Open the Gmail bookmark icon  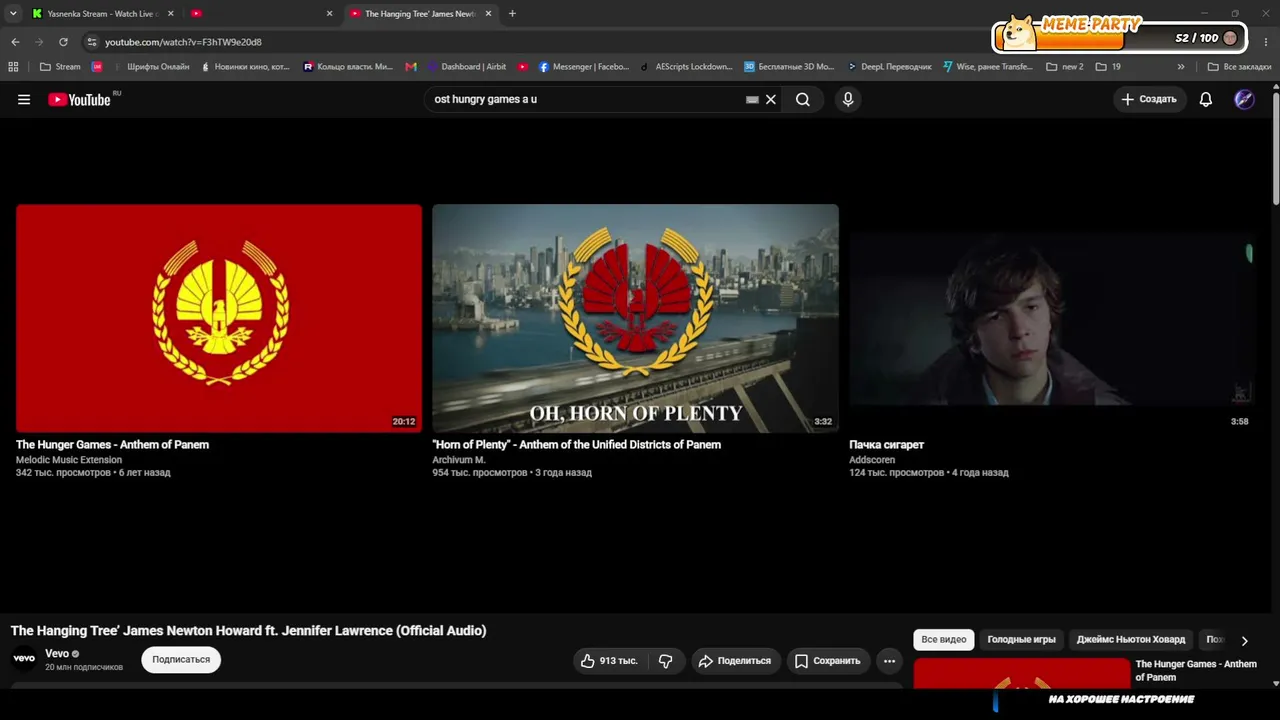pyautogui.click(x=411, y=67)
